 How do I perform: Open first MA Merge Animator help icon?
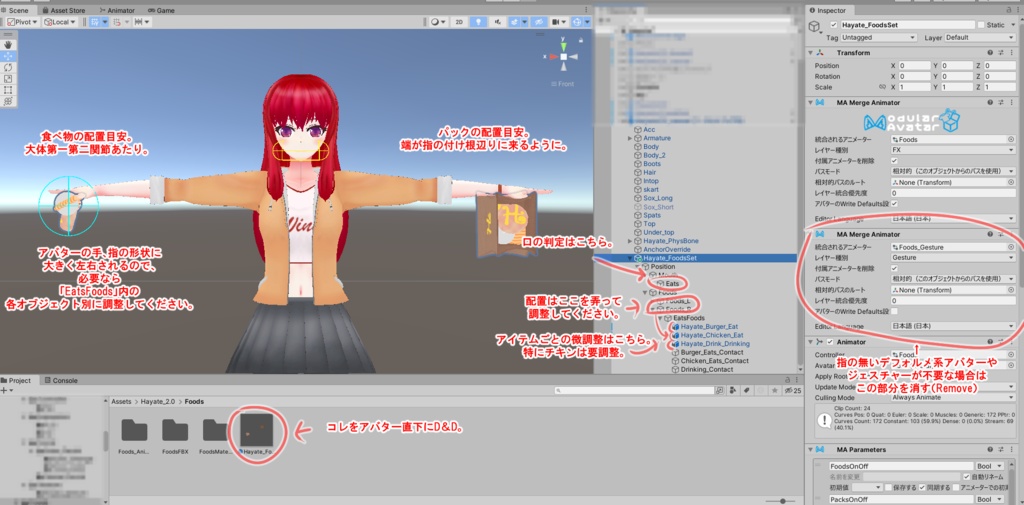click(990, 103)
